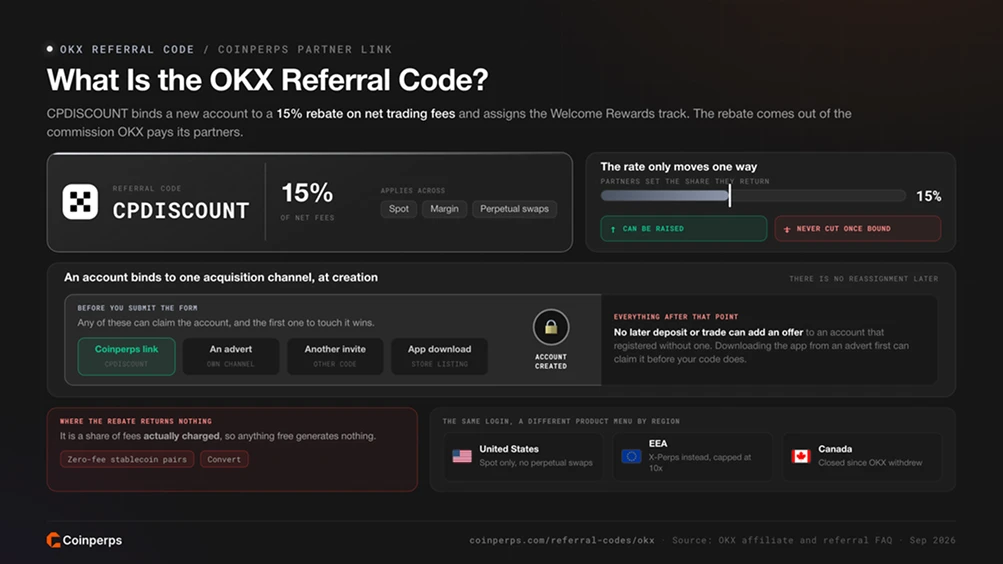Image resolution: width=1003 pixels, height=564 pixels.
Task: Click the OKX REFERRAL CODE breadcrumb
Action: [x=127, y=49]
